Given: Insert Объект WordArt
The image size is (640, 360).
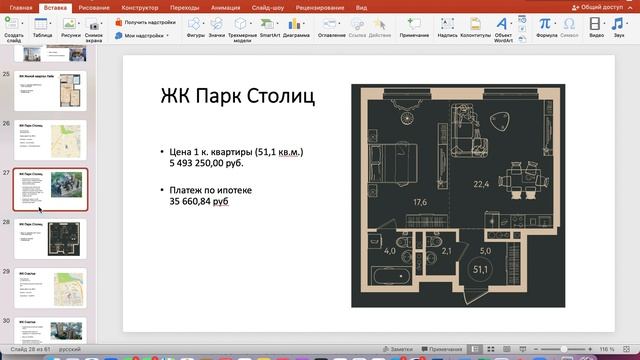Looking at the screenshot, I should click(x=502, y=24).
